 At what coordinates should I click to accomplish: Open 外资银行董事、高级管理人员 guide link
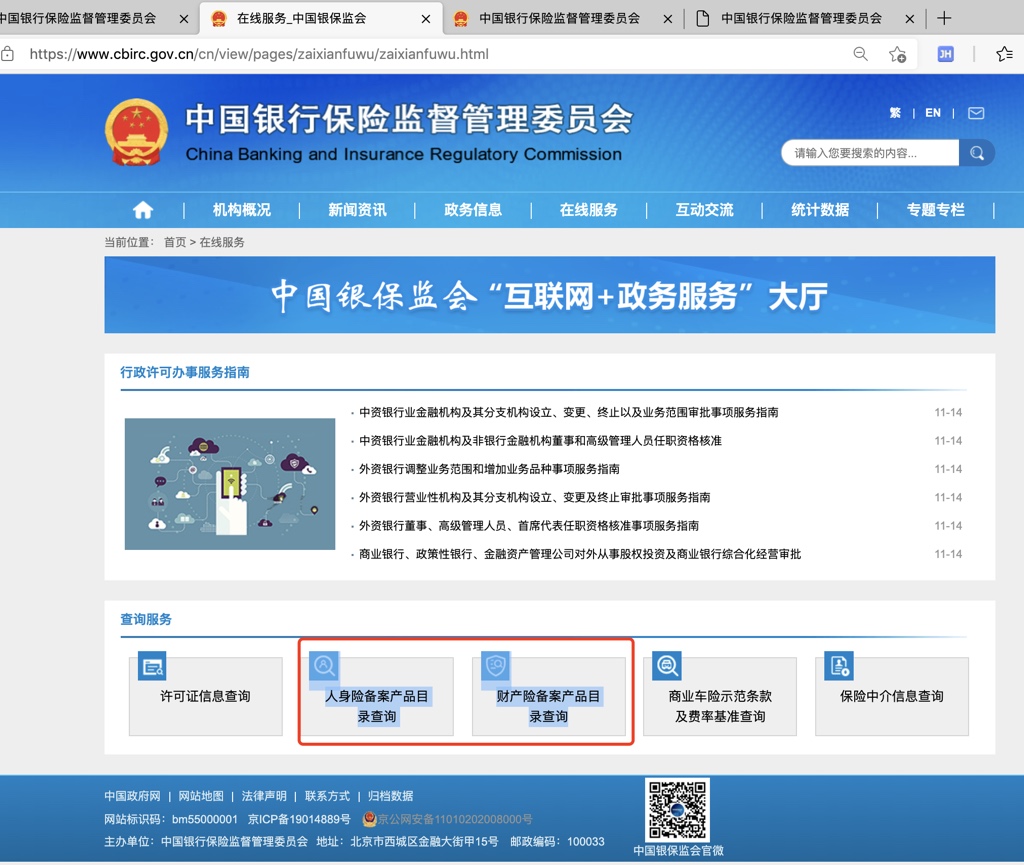pyautogui.click(x=528, y=526)
